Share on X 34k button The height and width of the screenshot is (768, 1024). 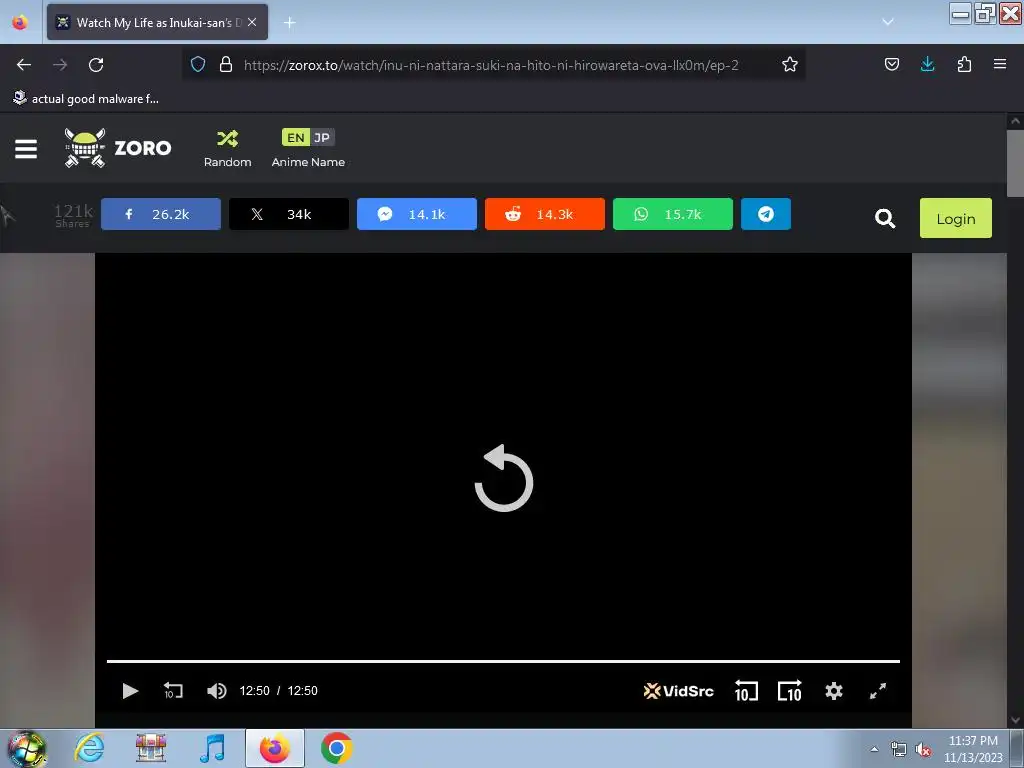(x=289, y=214)
